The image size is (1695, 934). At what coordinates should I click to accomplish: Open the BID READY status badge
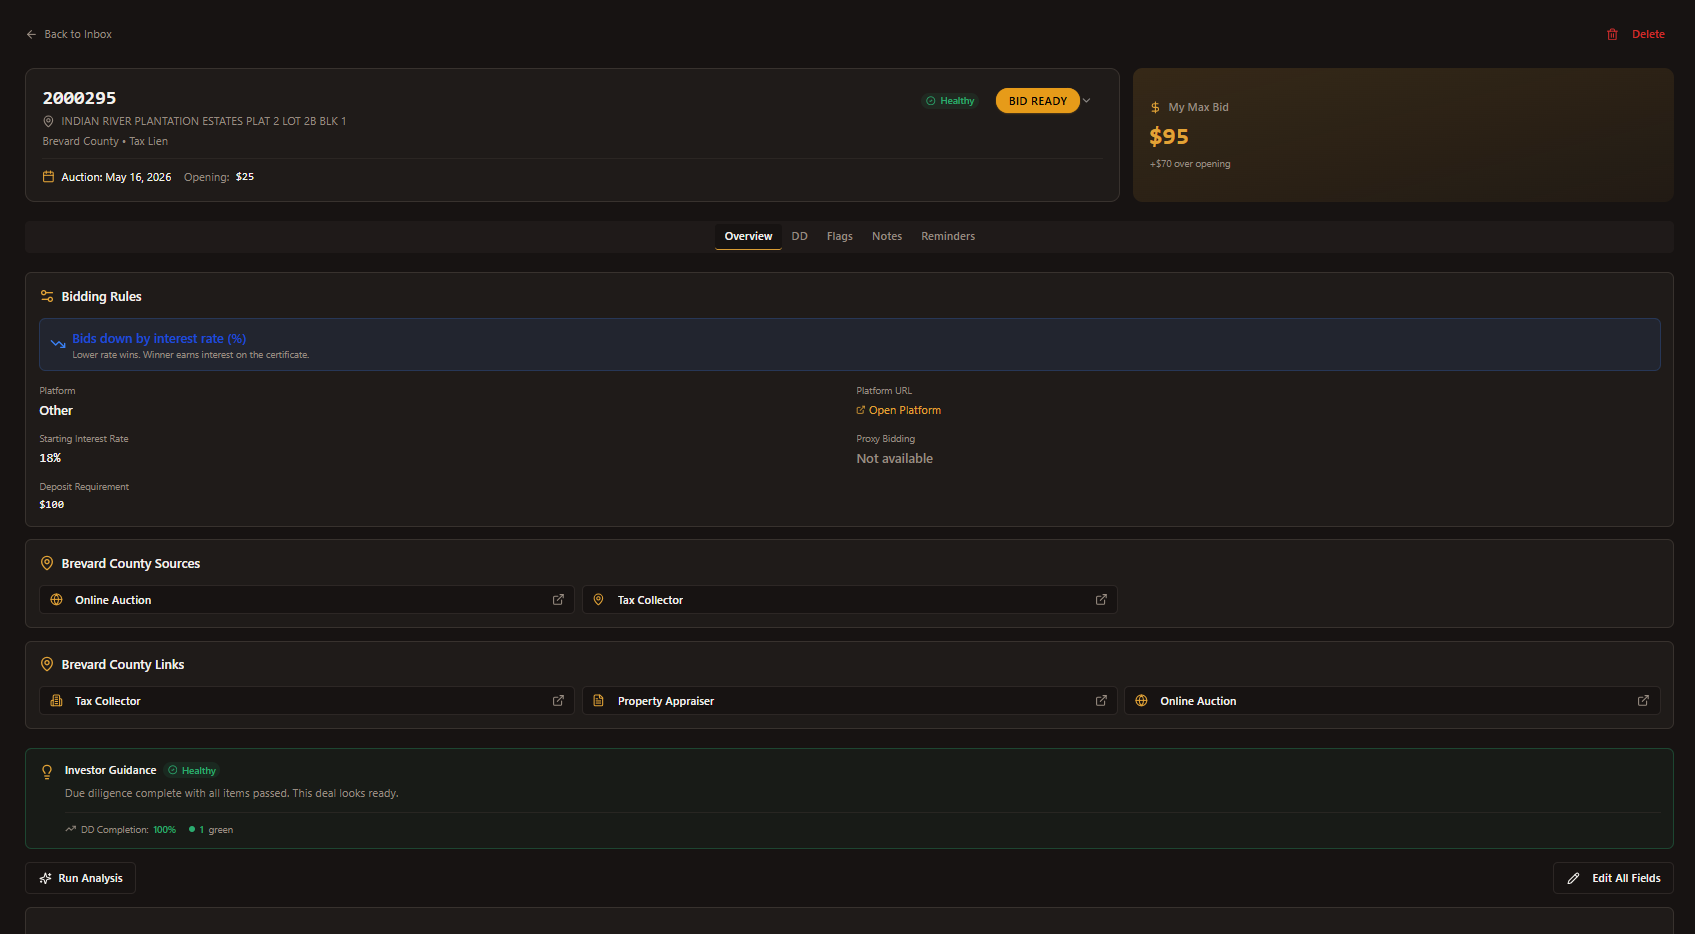(x=1038, y=101)
